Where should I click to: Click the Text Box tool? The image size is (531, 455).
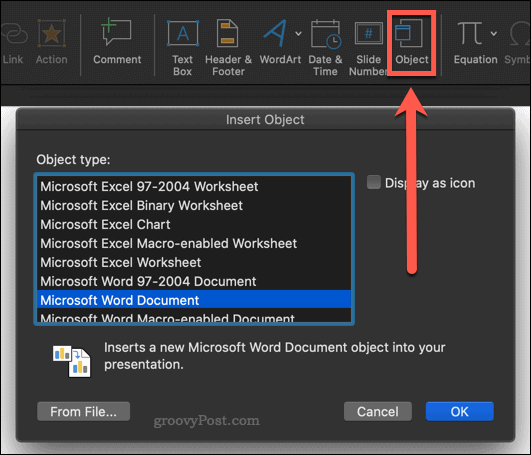(183, 47)
